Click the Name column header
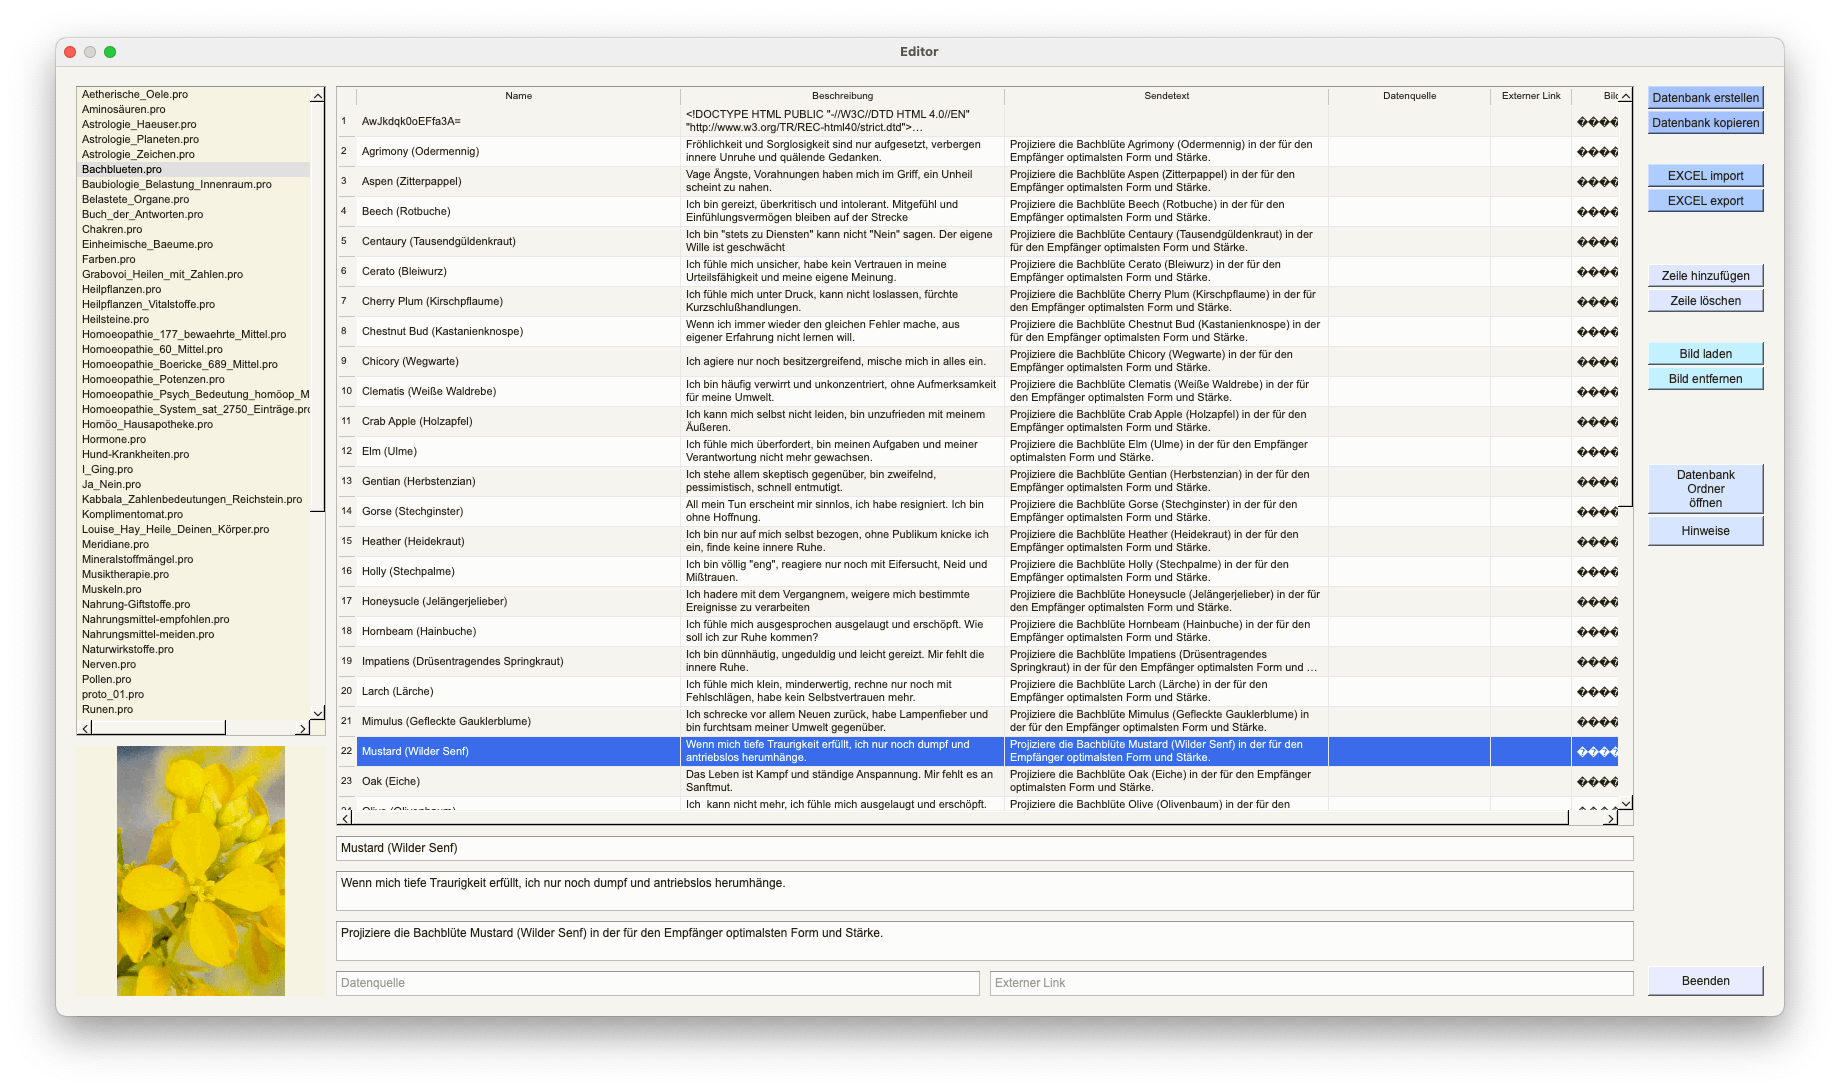 (x=518, y=96)
